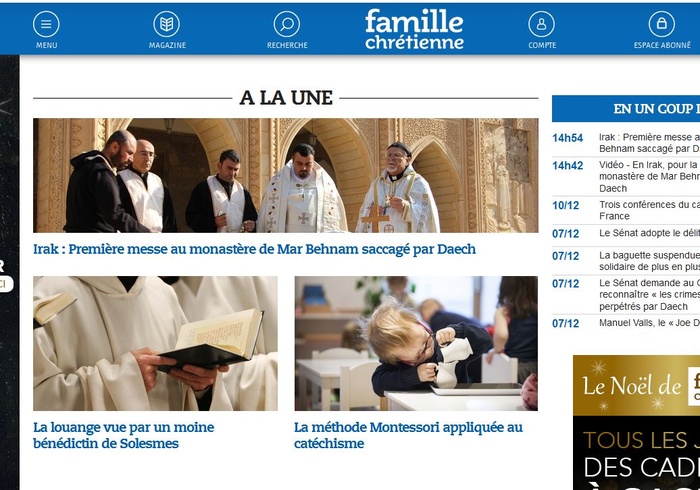Open the 10/12 Trois conférences news item
This screenshot has height=490, width=700.
point(626,210)
